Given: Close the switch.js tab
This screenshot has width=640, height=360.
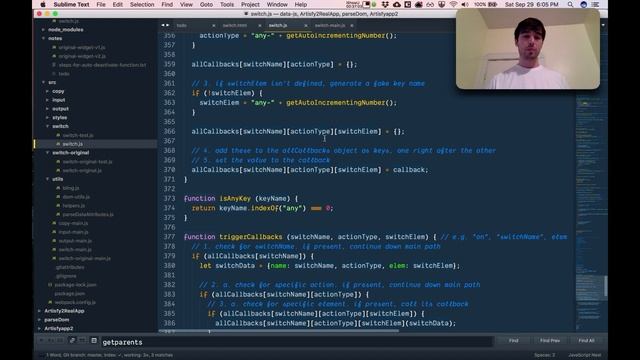Looking at the screenshot, I should click(x=306, y=25).
